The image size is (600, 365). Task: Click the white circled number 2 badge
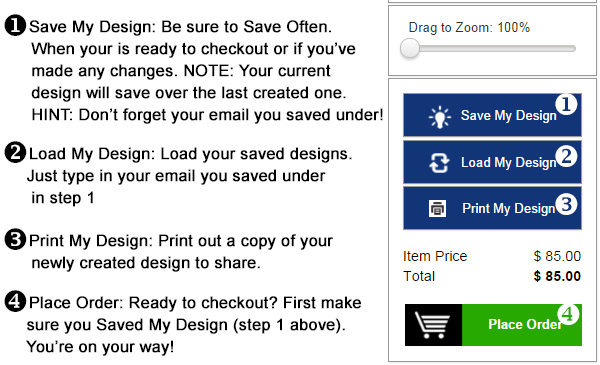coord(566,156)
